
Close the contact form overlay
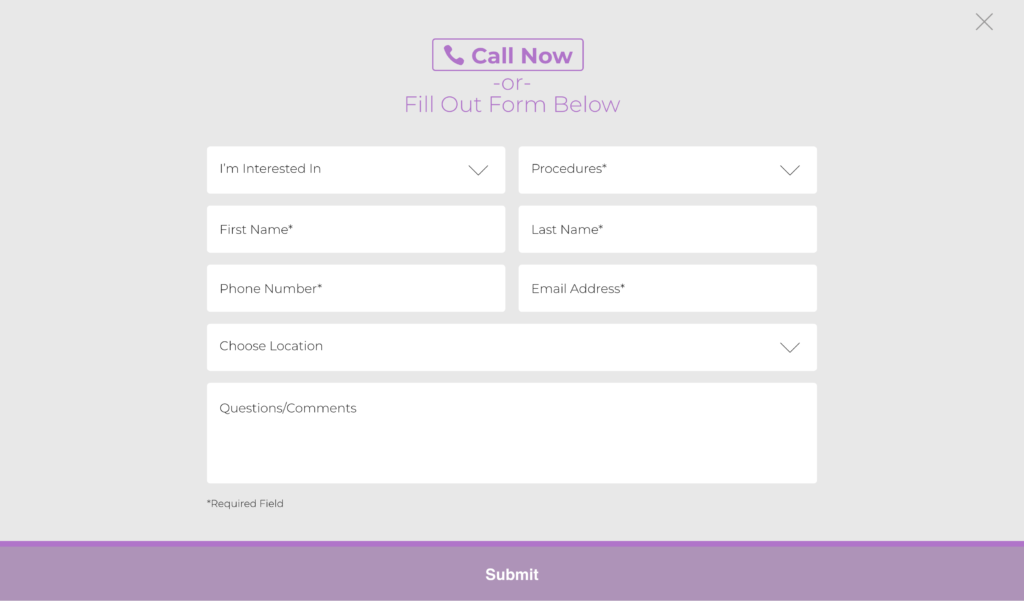pyautogui.click(x=984, y=22)
